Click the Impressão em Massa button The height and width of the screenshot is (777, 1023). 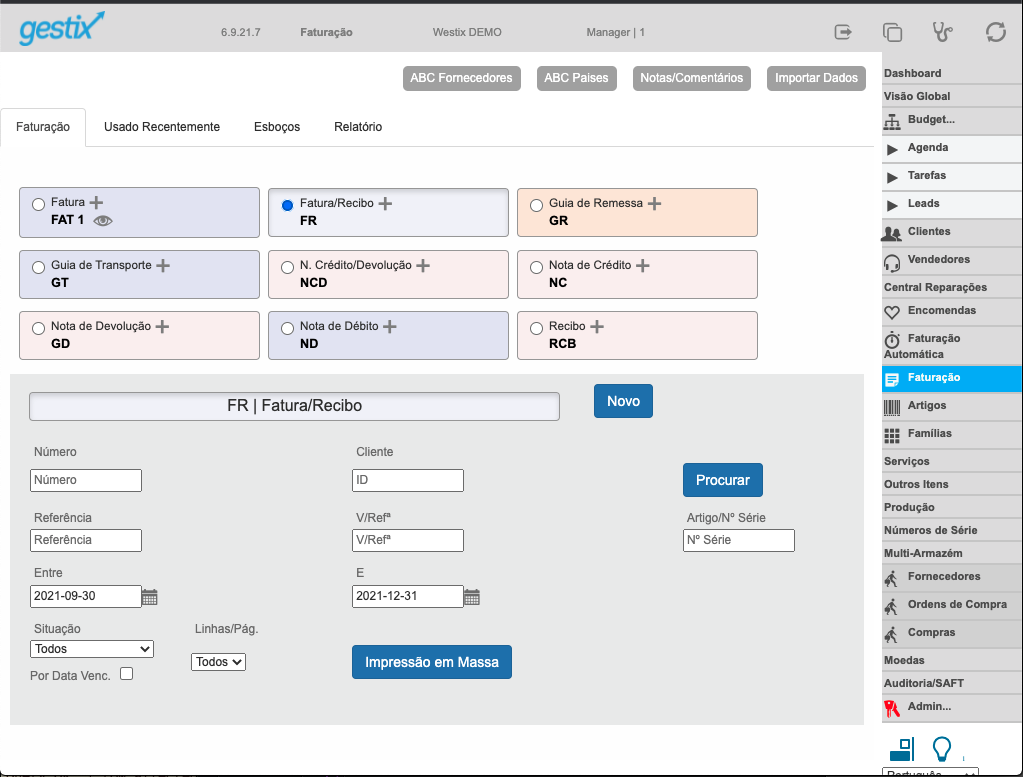tap(432, 662)
